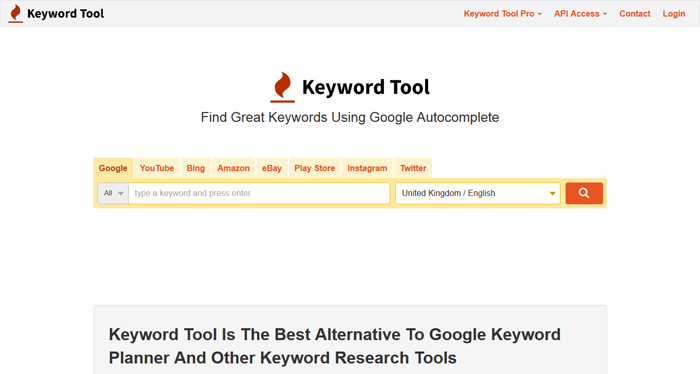Screen dimensions: 700x374
Task: Click the orange magnifier search button
Action: tap(584, 193)
